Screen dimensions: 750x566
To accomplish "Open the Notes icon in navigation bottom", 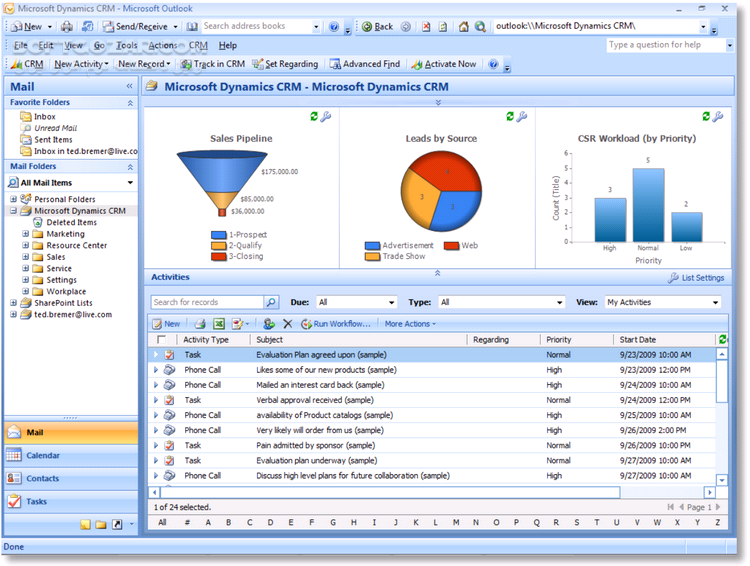I will (85, 525).
